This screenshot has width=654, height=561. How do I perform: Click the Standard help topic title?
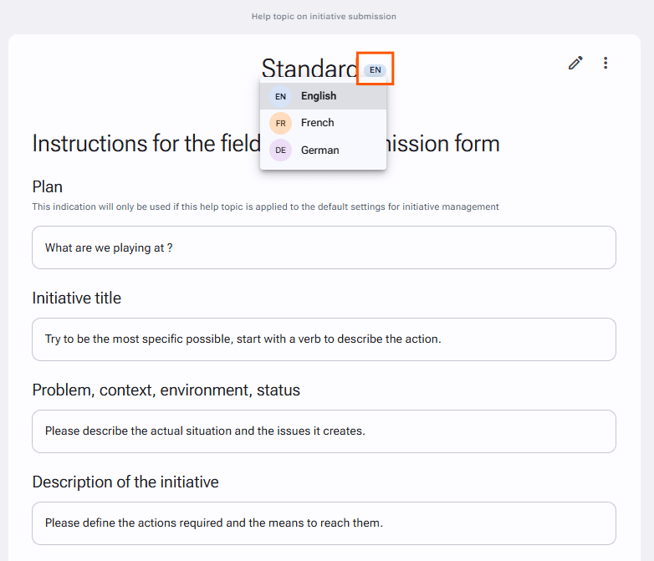(309, 68)
